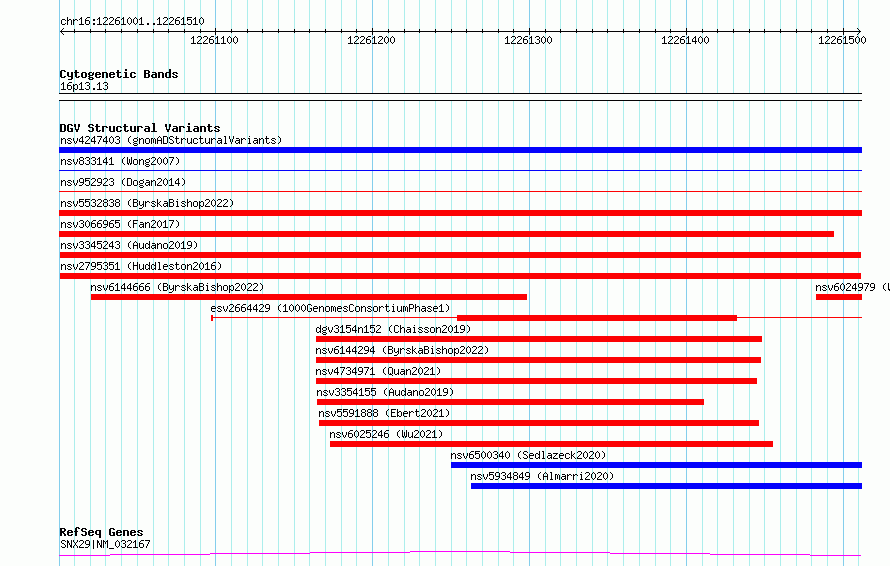890x566 pixels.
Task: Open the nsv6024979 label at right edge
Action: pyautogui.click(x=852, y=287)
